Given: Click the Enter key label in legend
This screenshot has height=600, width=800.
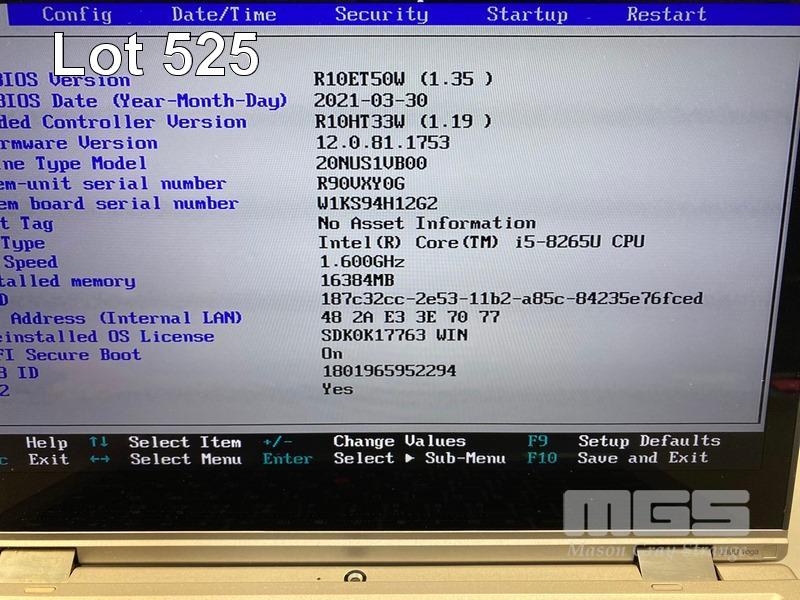Looking at the screenshot, I should pyautogui.click(x=287, y=459).
